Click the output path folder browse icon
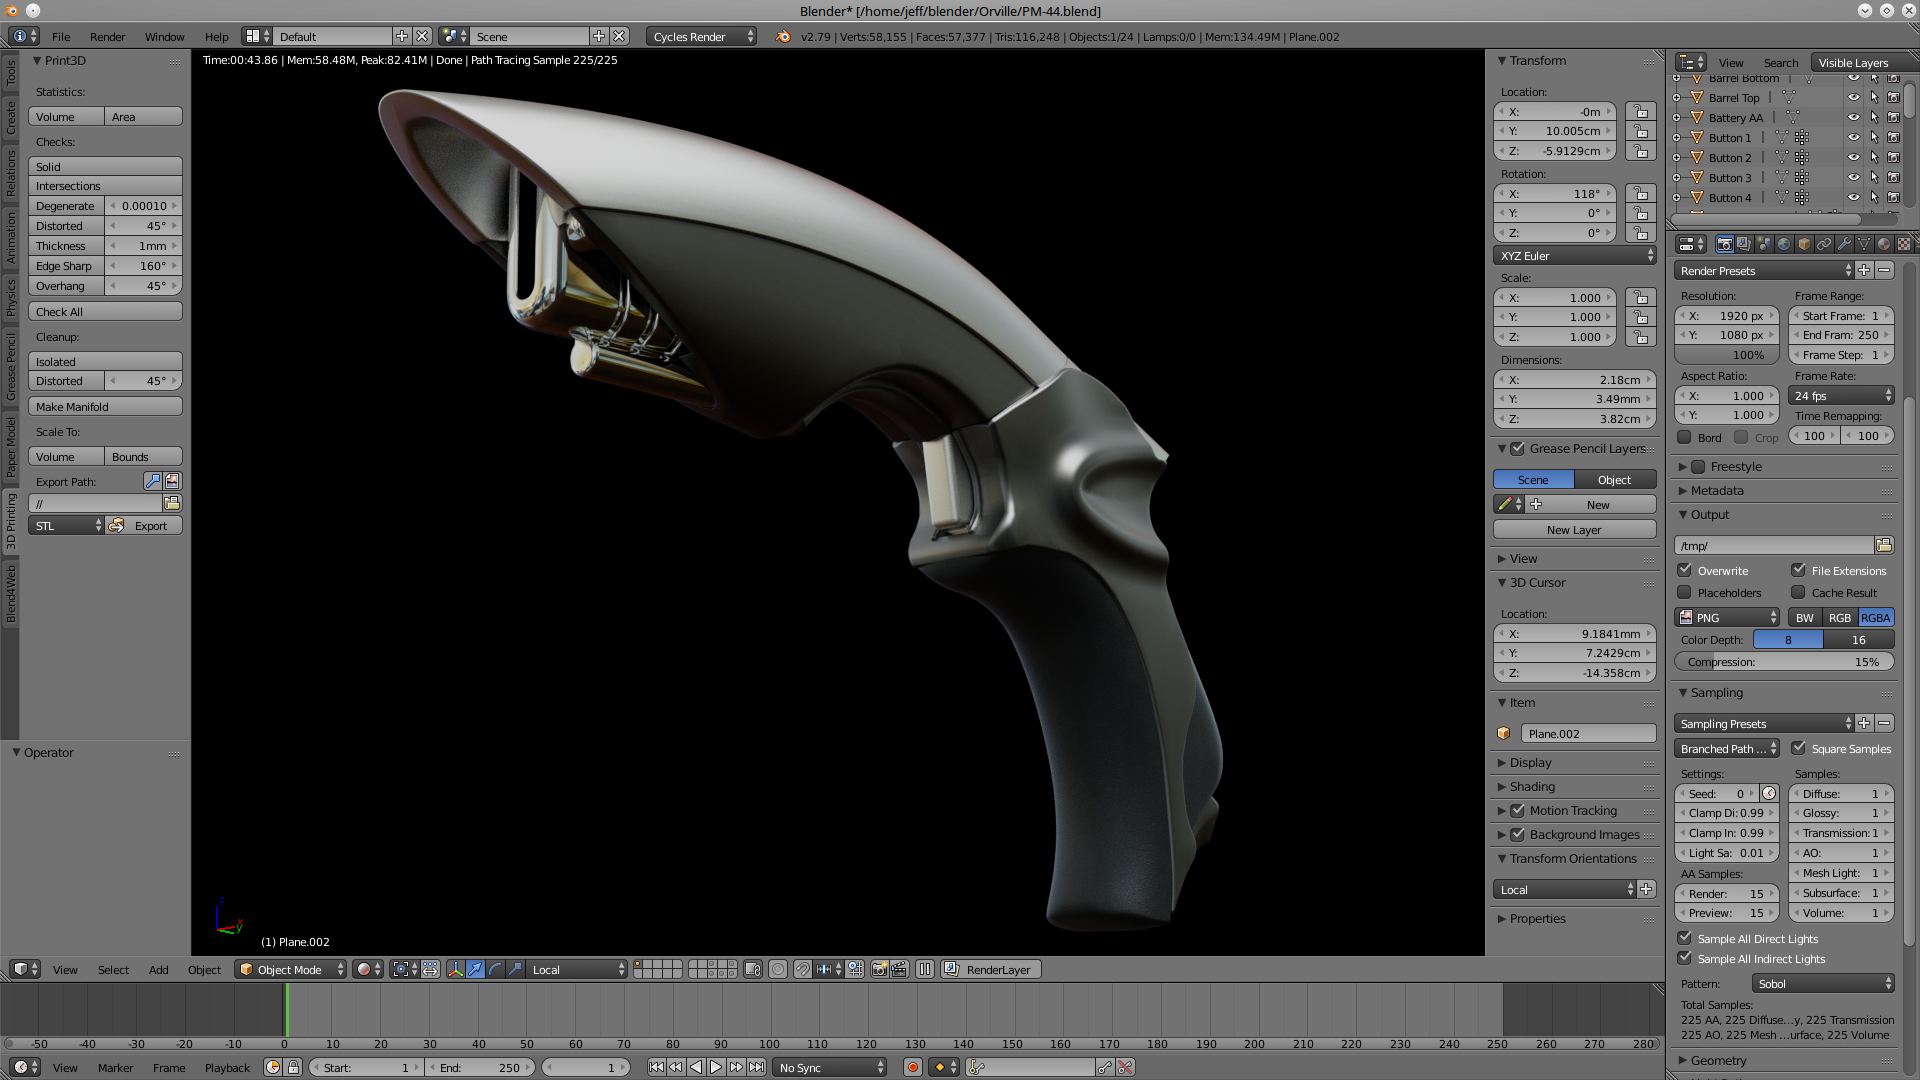 (1884, 545)
